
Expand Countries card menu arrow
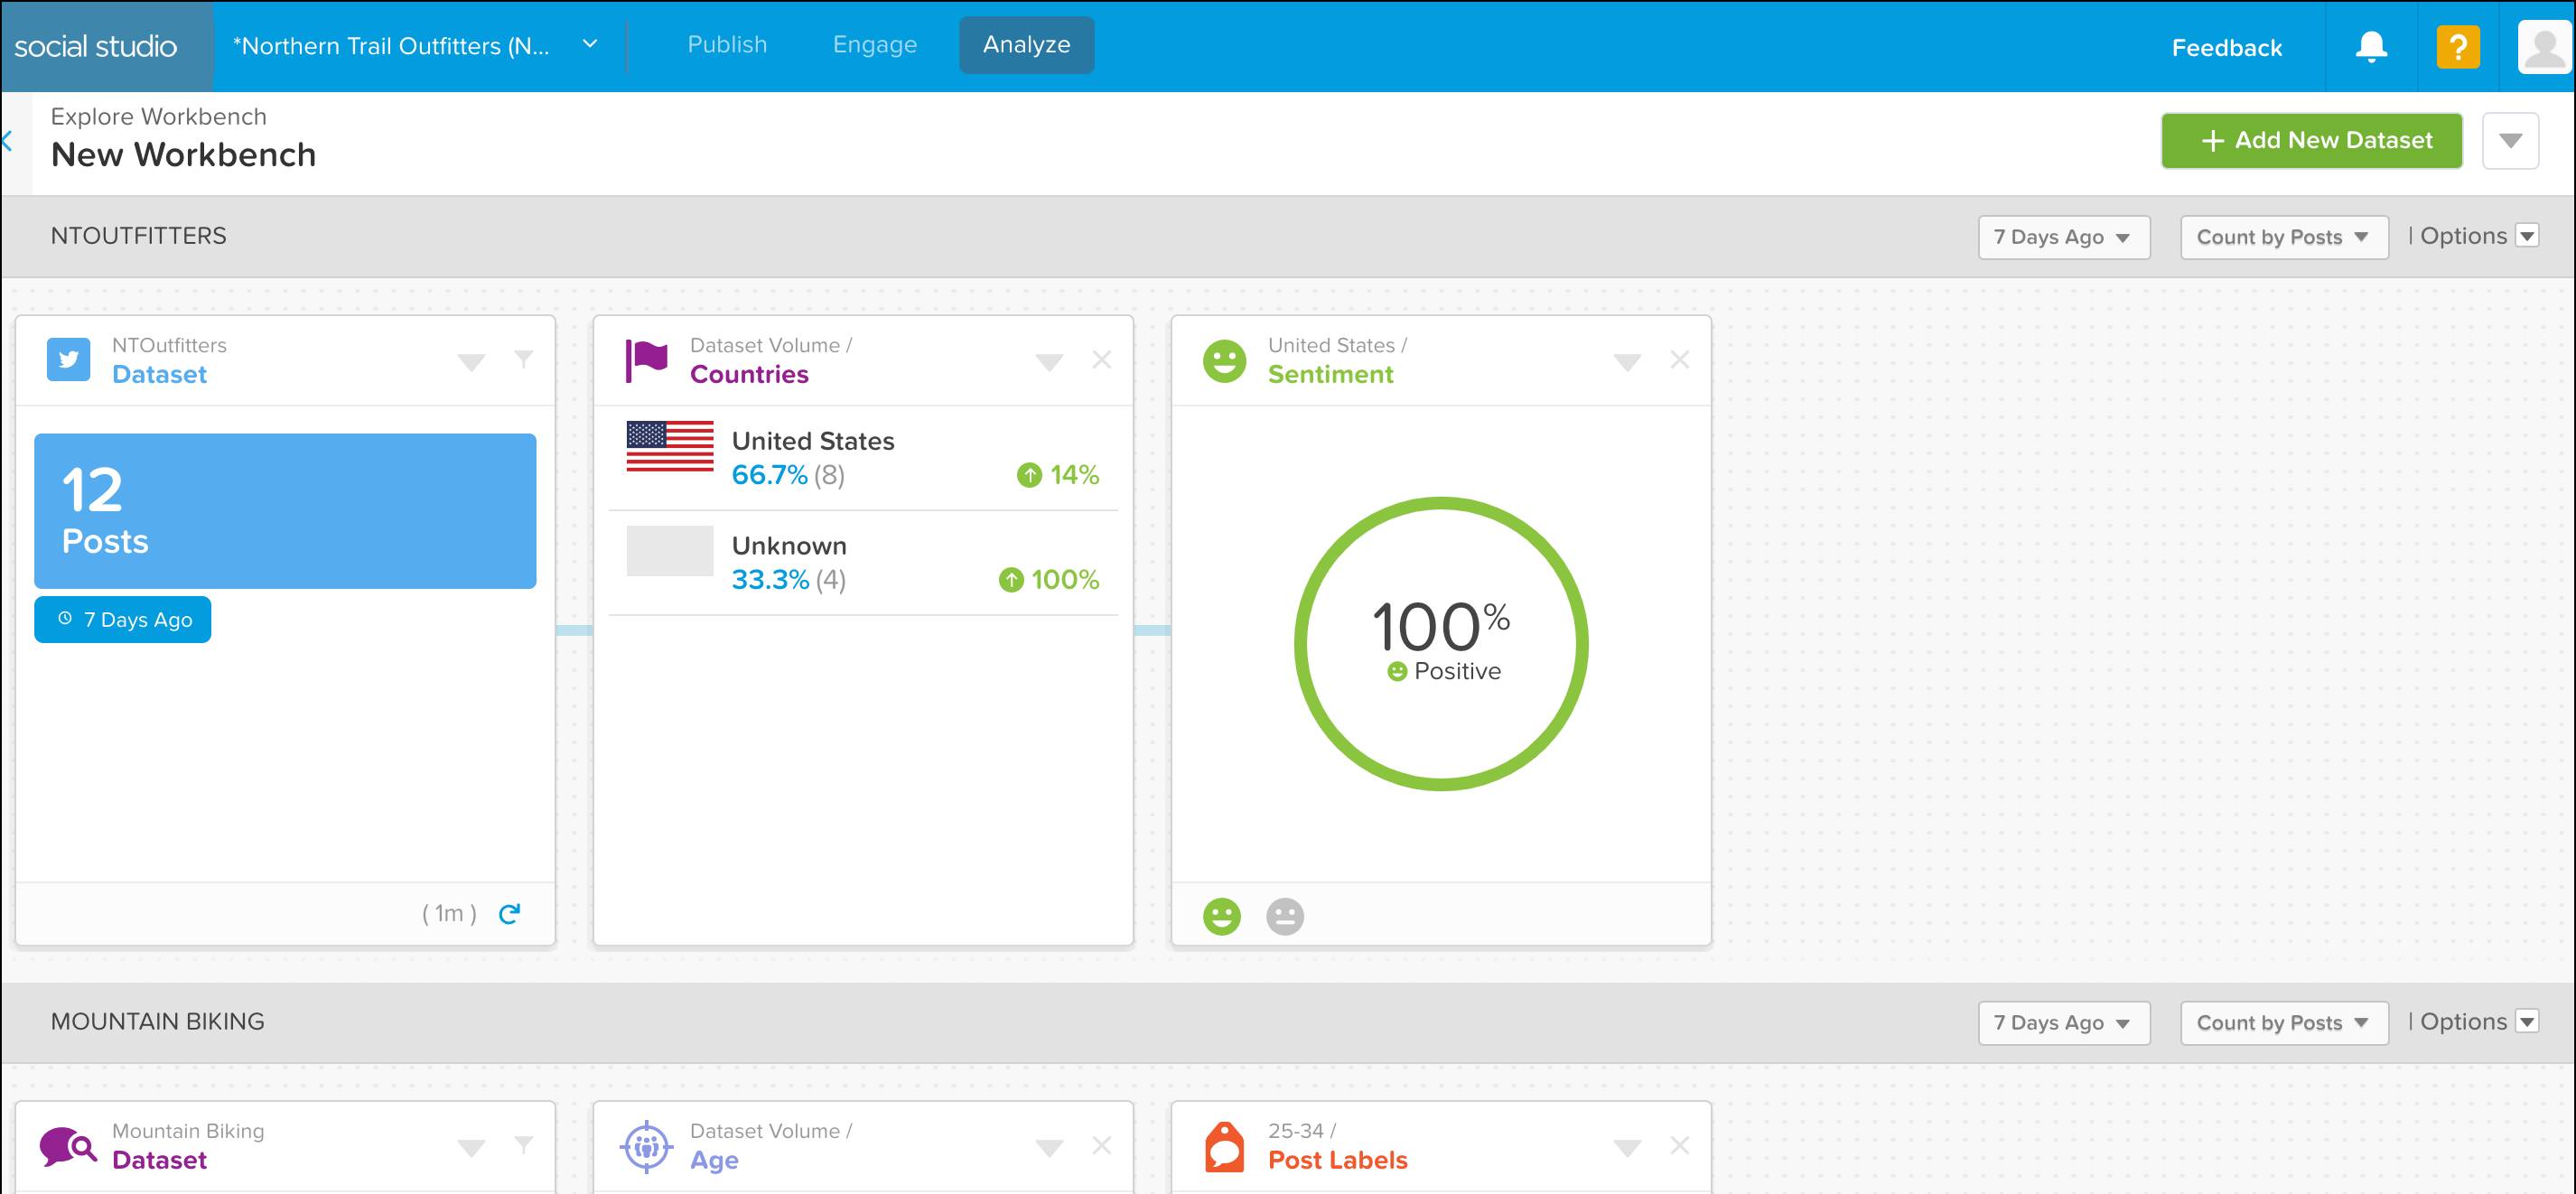tap(1049, 362)
